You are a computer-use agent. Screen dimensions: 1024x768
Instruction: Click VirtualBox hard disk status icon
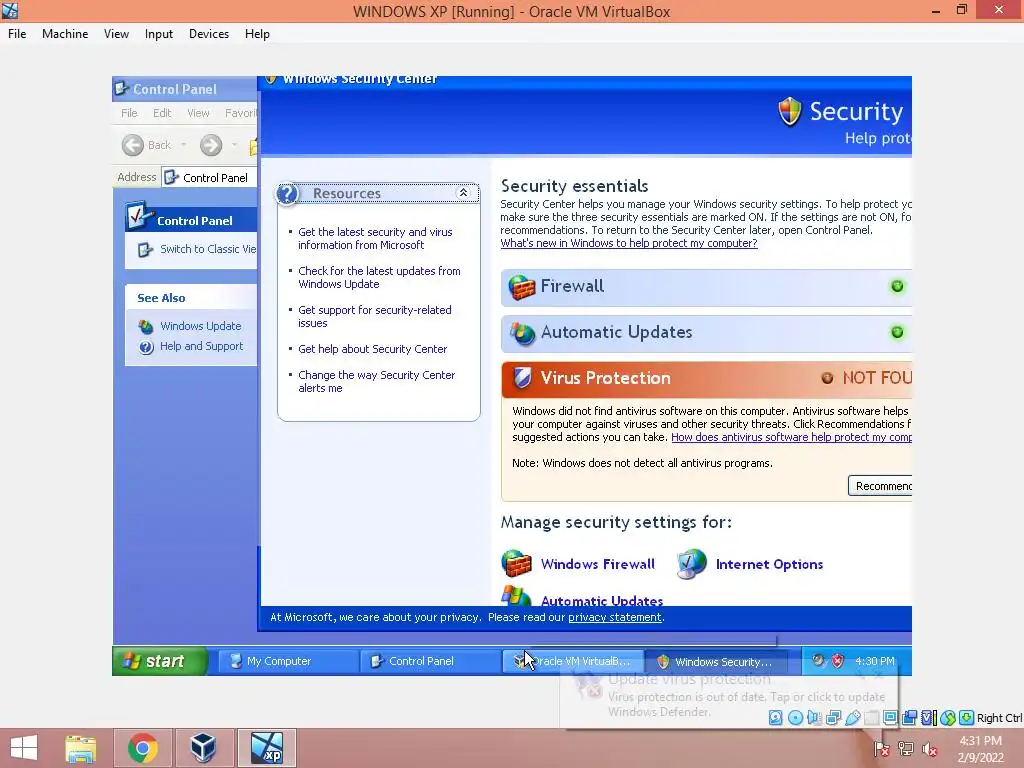coord(775,718)
